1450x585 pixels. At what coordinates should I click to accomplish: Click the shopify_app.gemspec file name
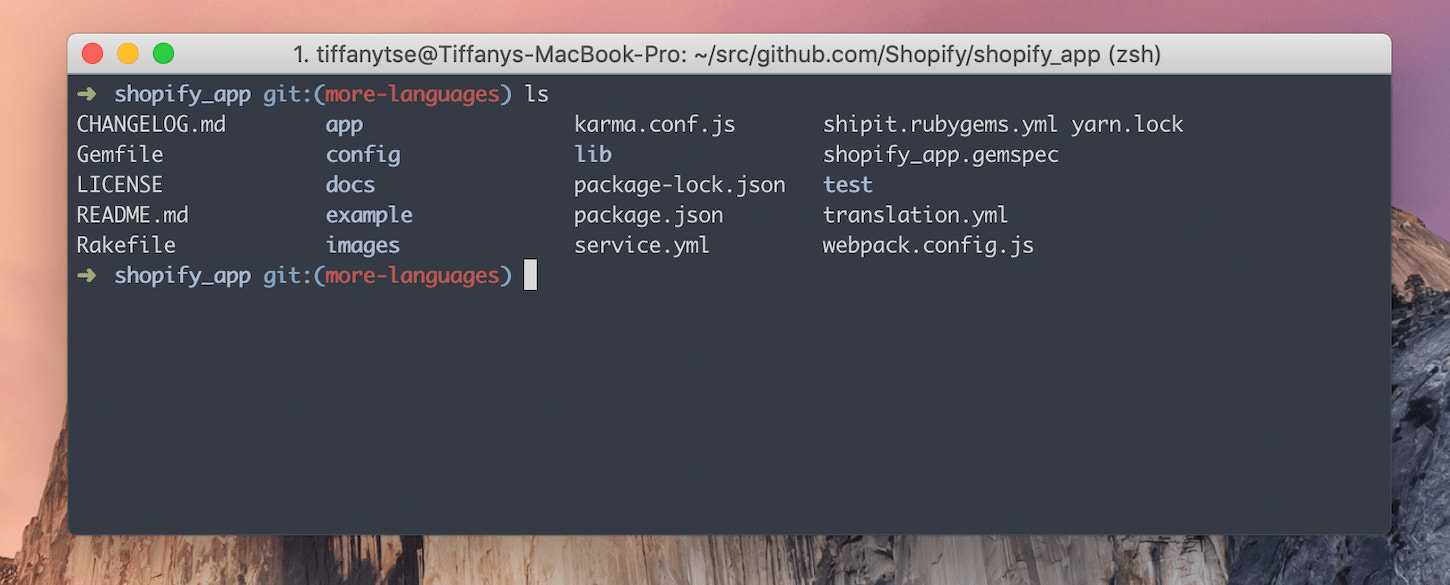pos(940,155)
